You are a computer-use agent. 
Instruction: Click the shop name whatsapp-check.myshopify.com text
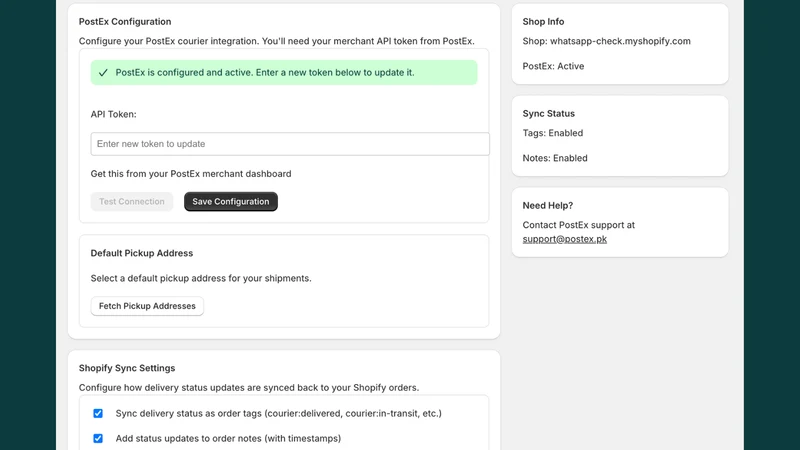pyautogui.click(x=620, y=41)
